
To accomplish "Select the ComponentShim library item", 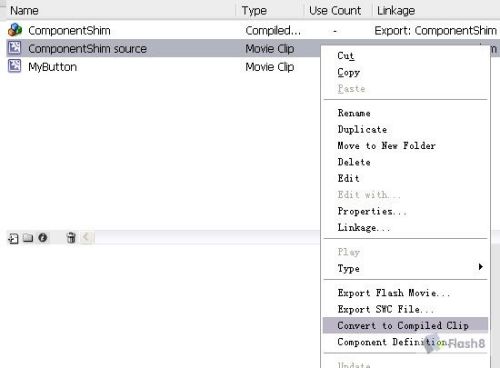I will pyautogui.click(x=69, y=31).
